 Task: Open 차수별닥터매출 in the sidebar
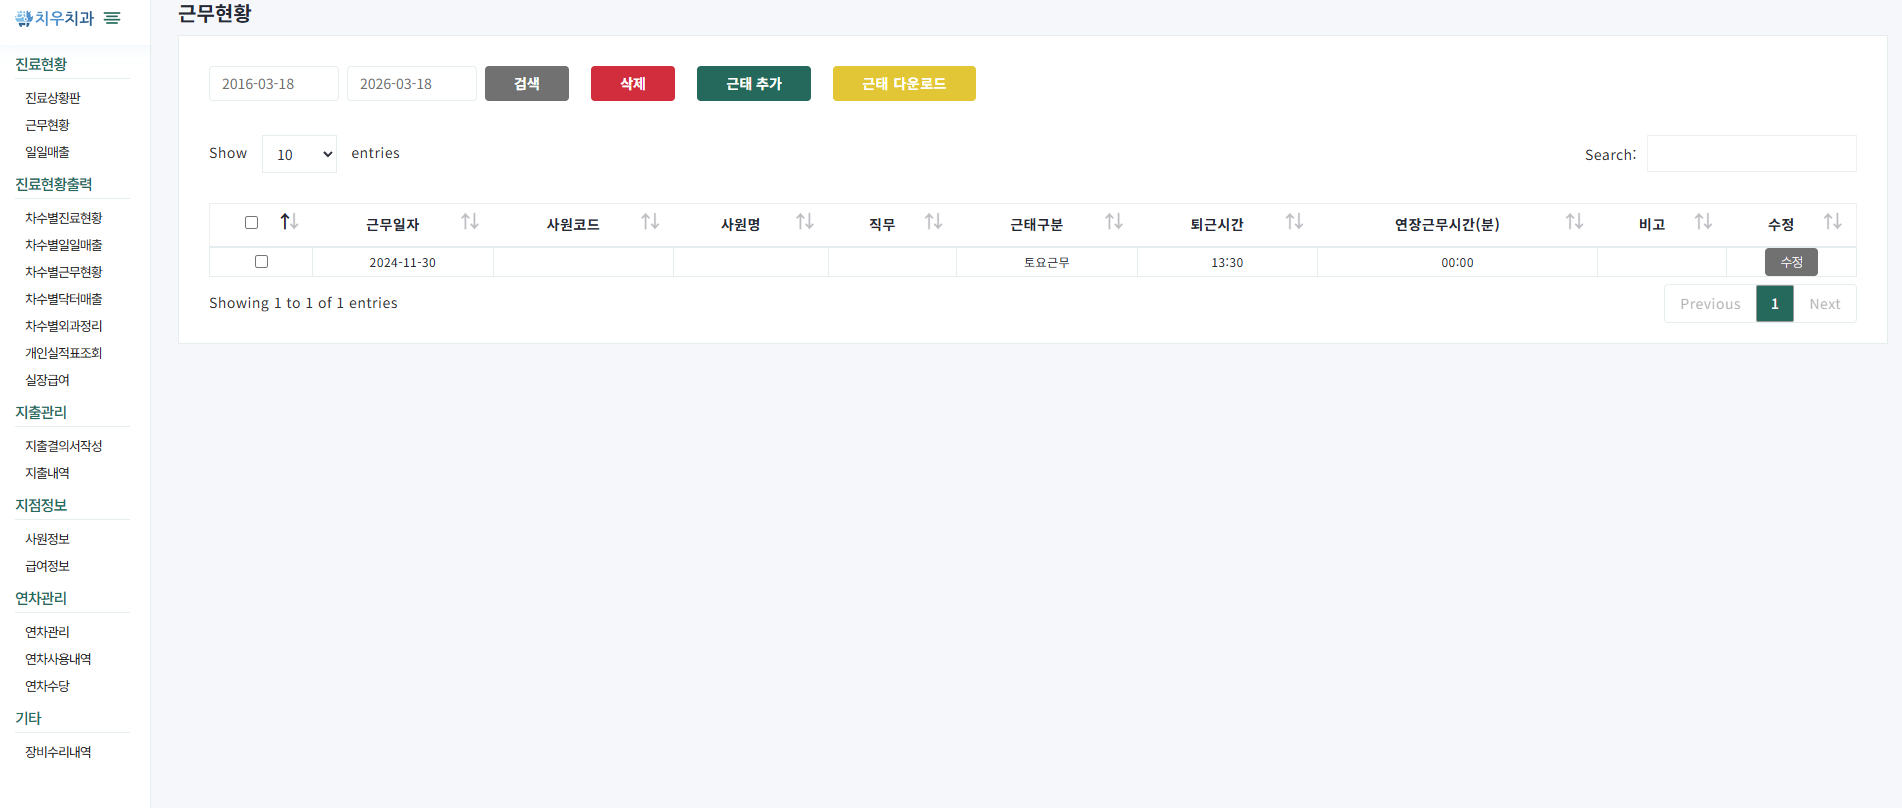64,299
